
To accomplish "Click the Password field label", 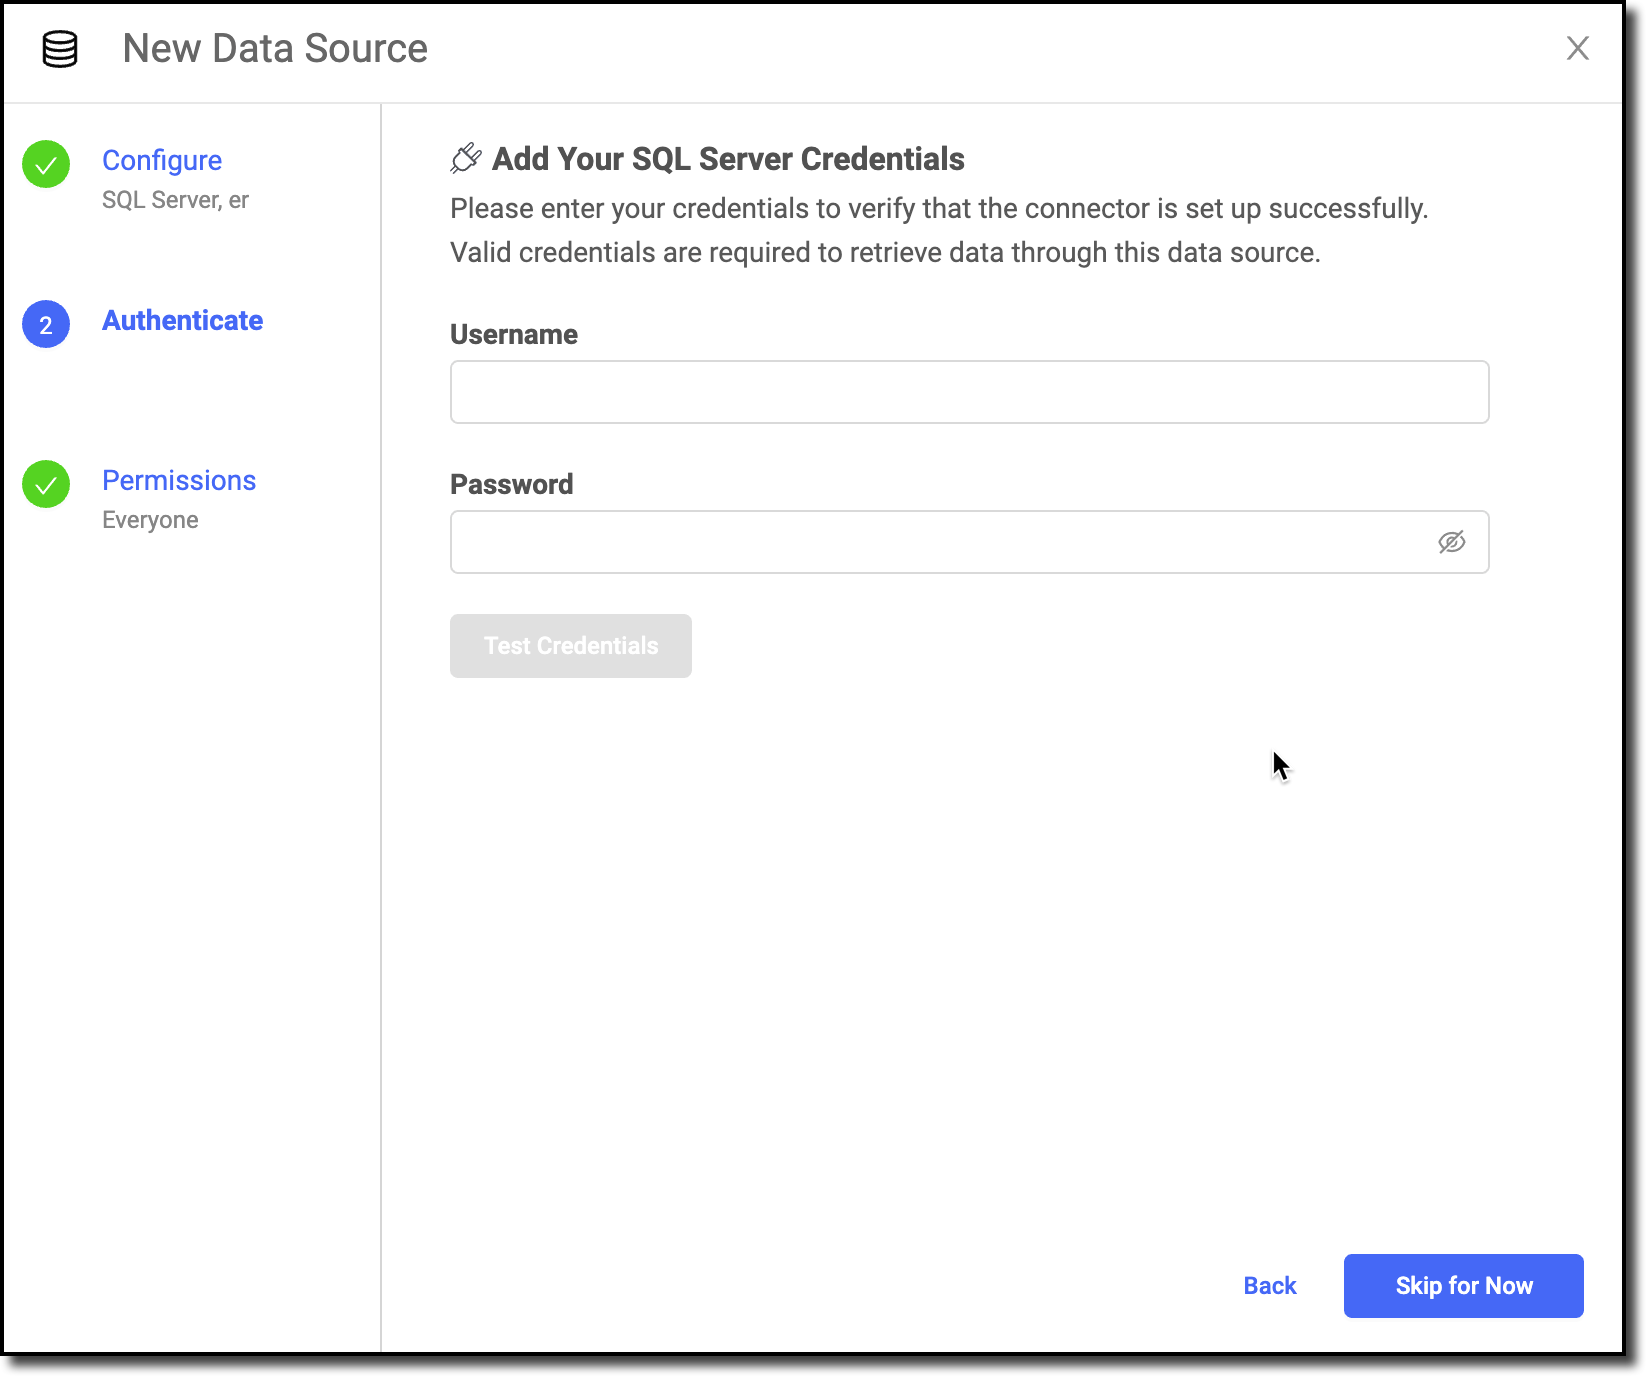I will (511, 484).
